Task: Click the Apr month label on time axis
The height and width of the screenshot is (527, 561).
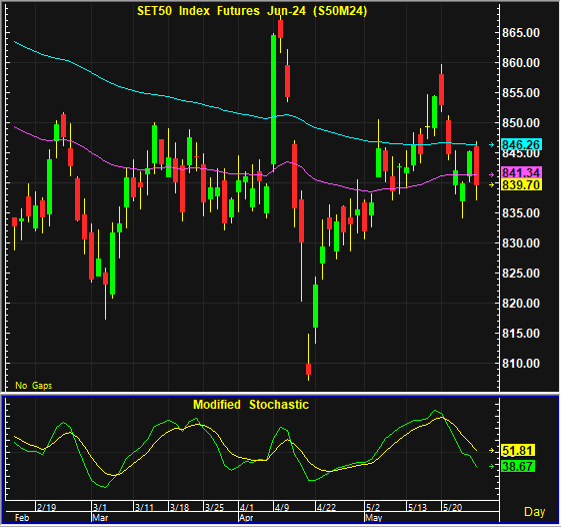Action: tap(246, 518)
